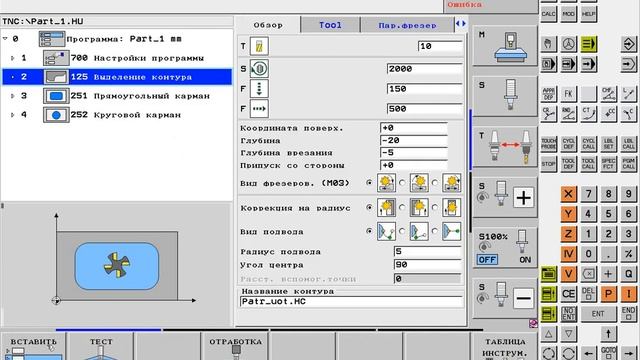640x360 pixels.
Task: Click the contour name field Patr_uot.HC
Action: [351, 302]
